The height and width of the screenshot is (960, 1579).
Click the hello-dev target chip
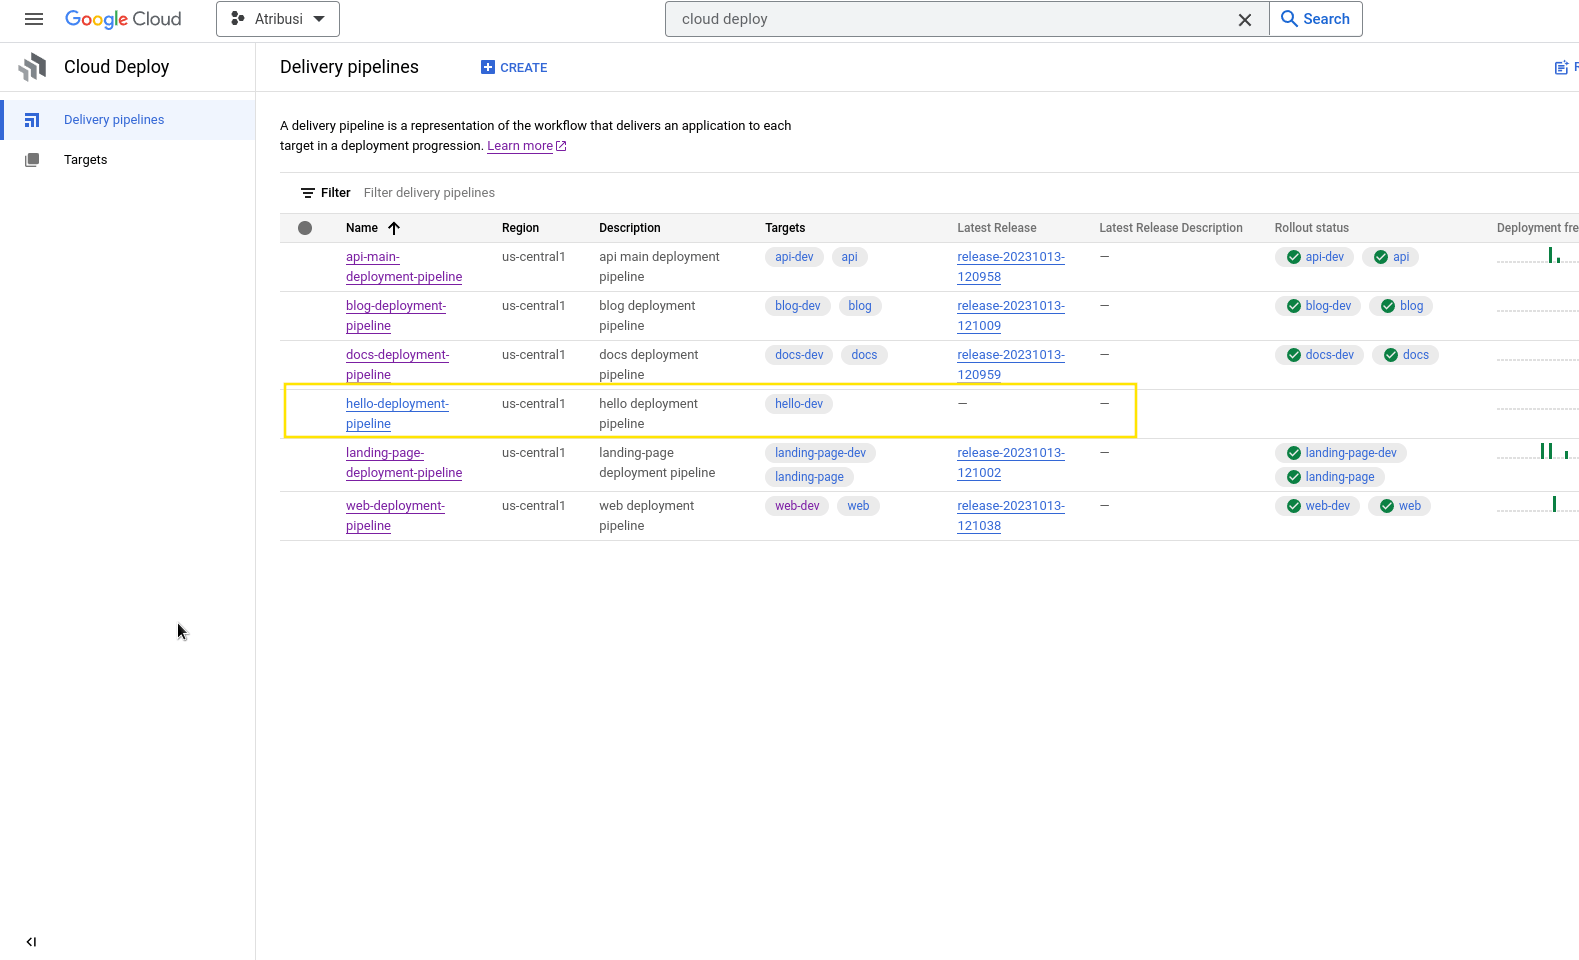coord(799,404)
